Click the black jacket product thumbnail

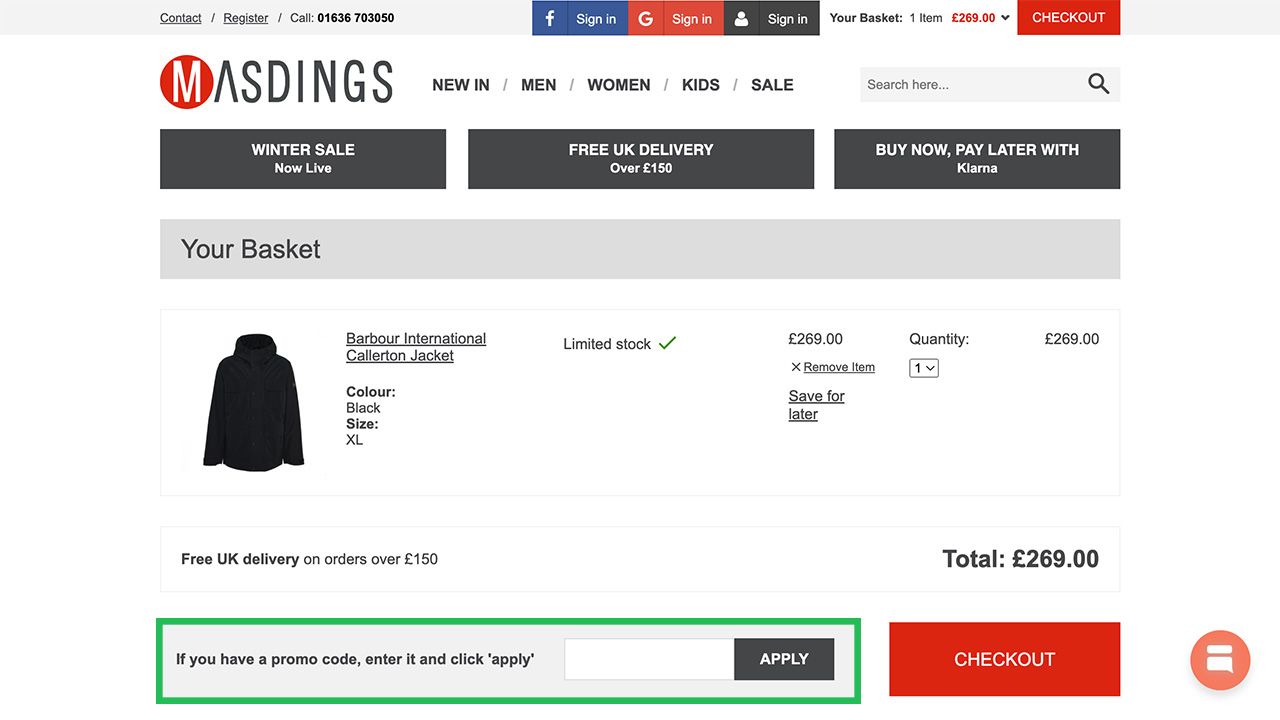[254, 402]
